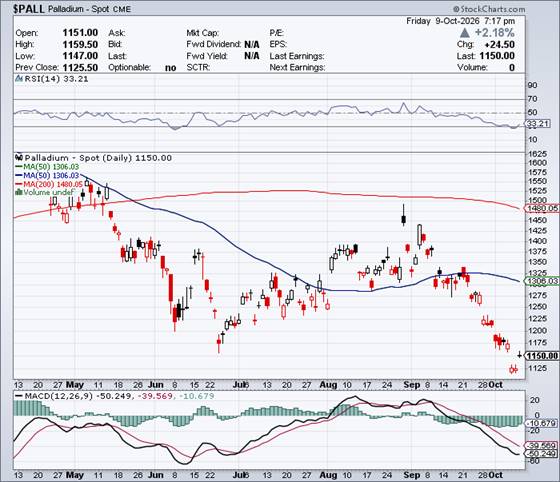Click the -10.679 MACD histogram axis tag
The image size is (560, 482).
pyautogui.click(x=542, y=423)
